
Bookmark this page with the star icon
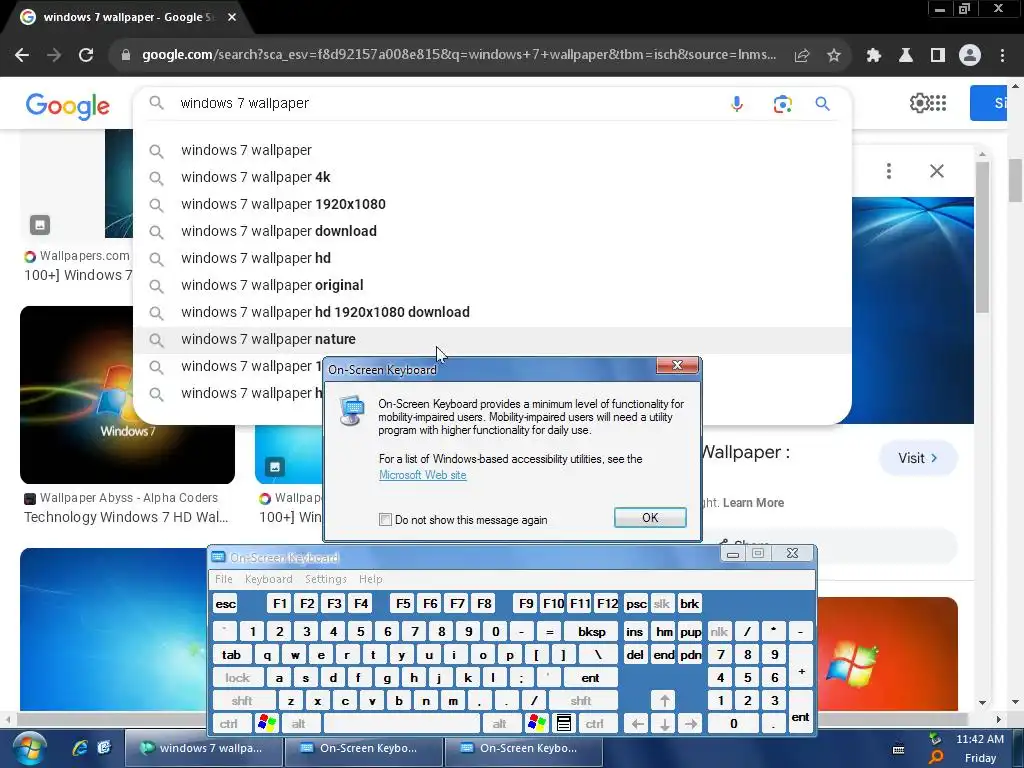click(x=834, y=56)
